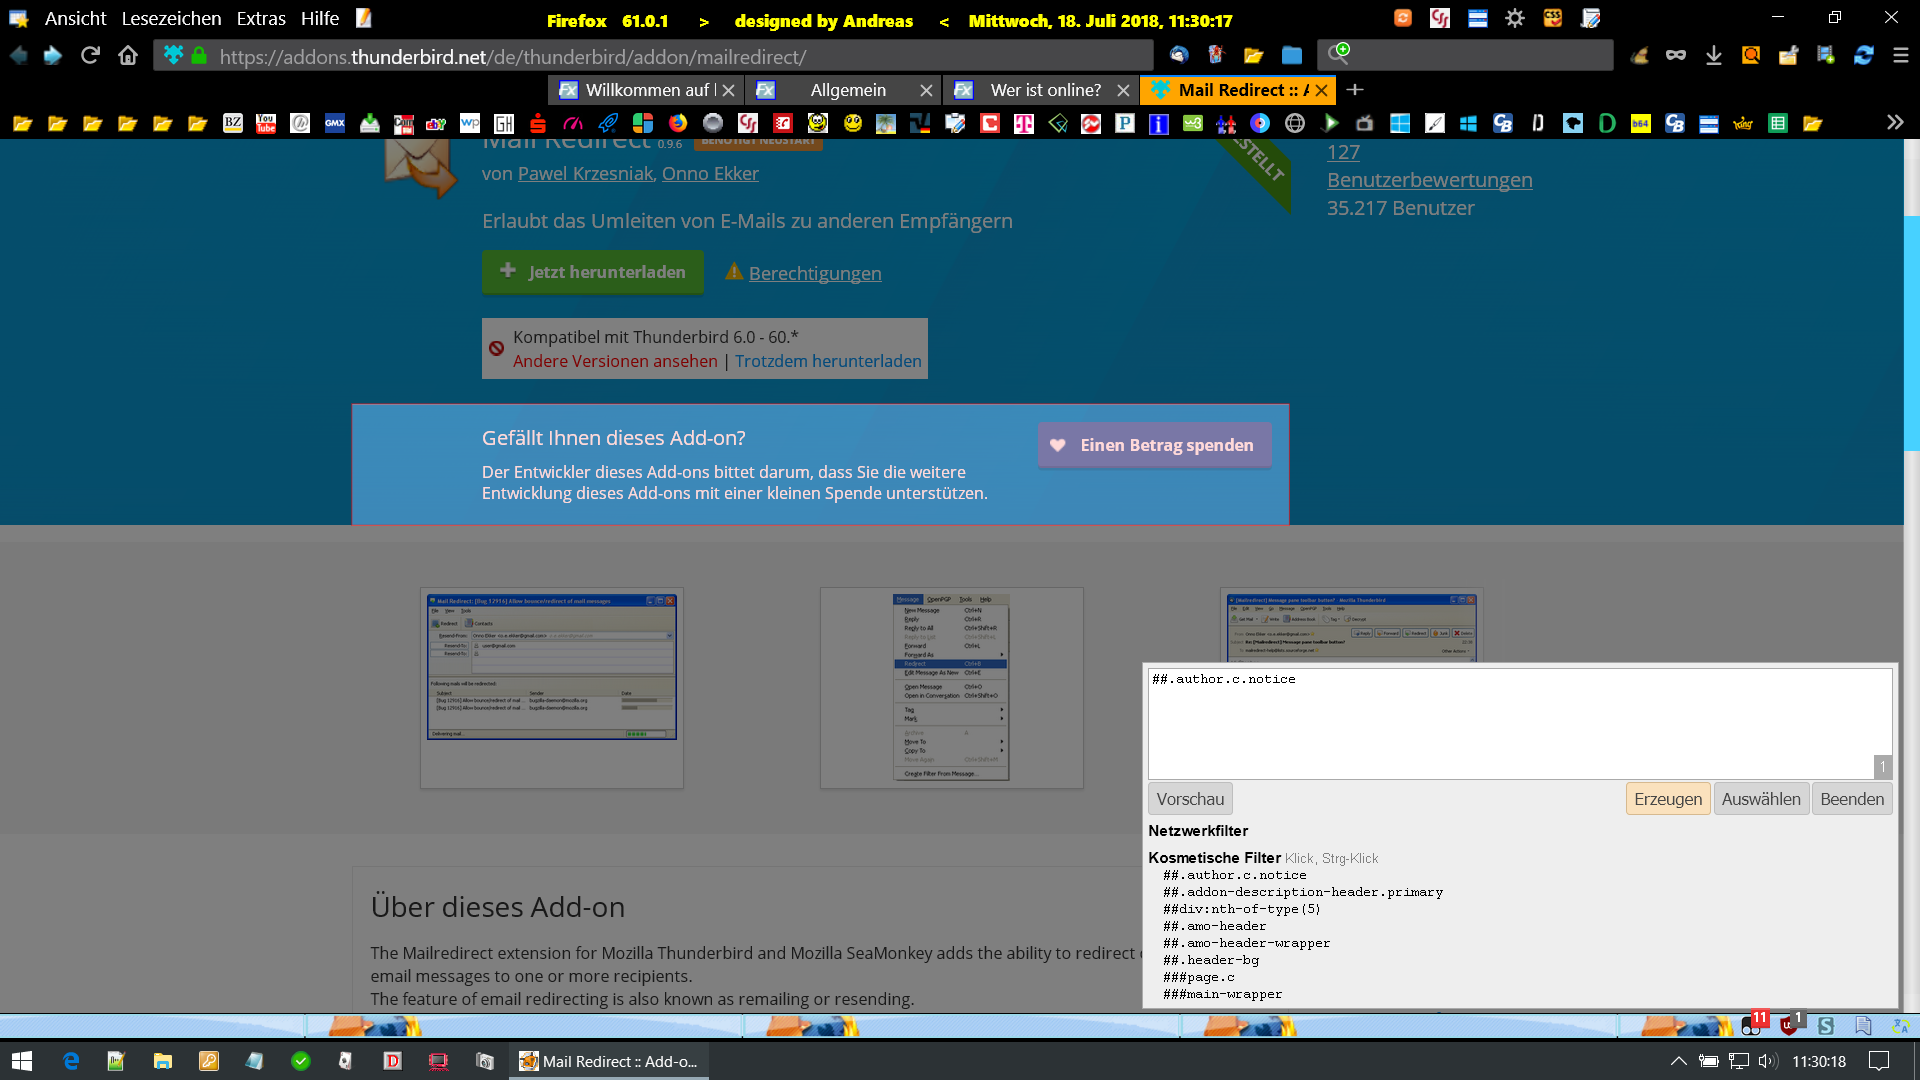Open the Firefox hamburger menu

[1900, 56]
